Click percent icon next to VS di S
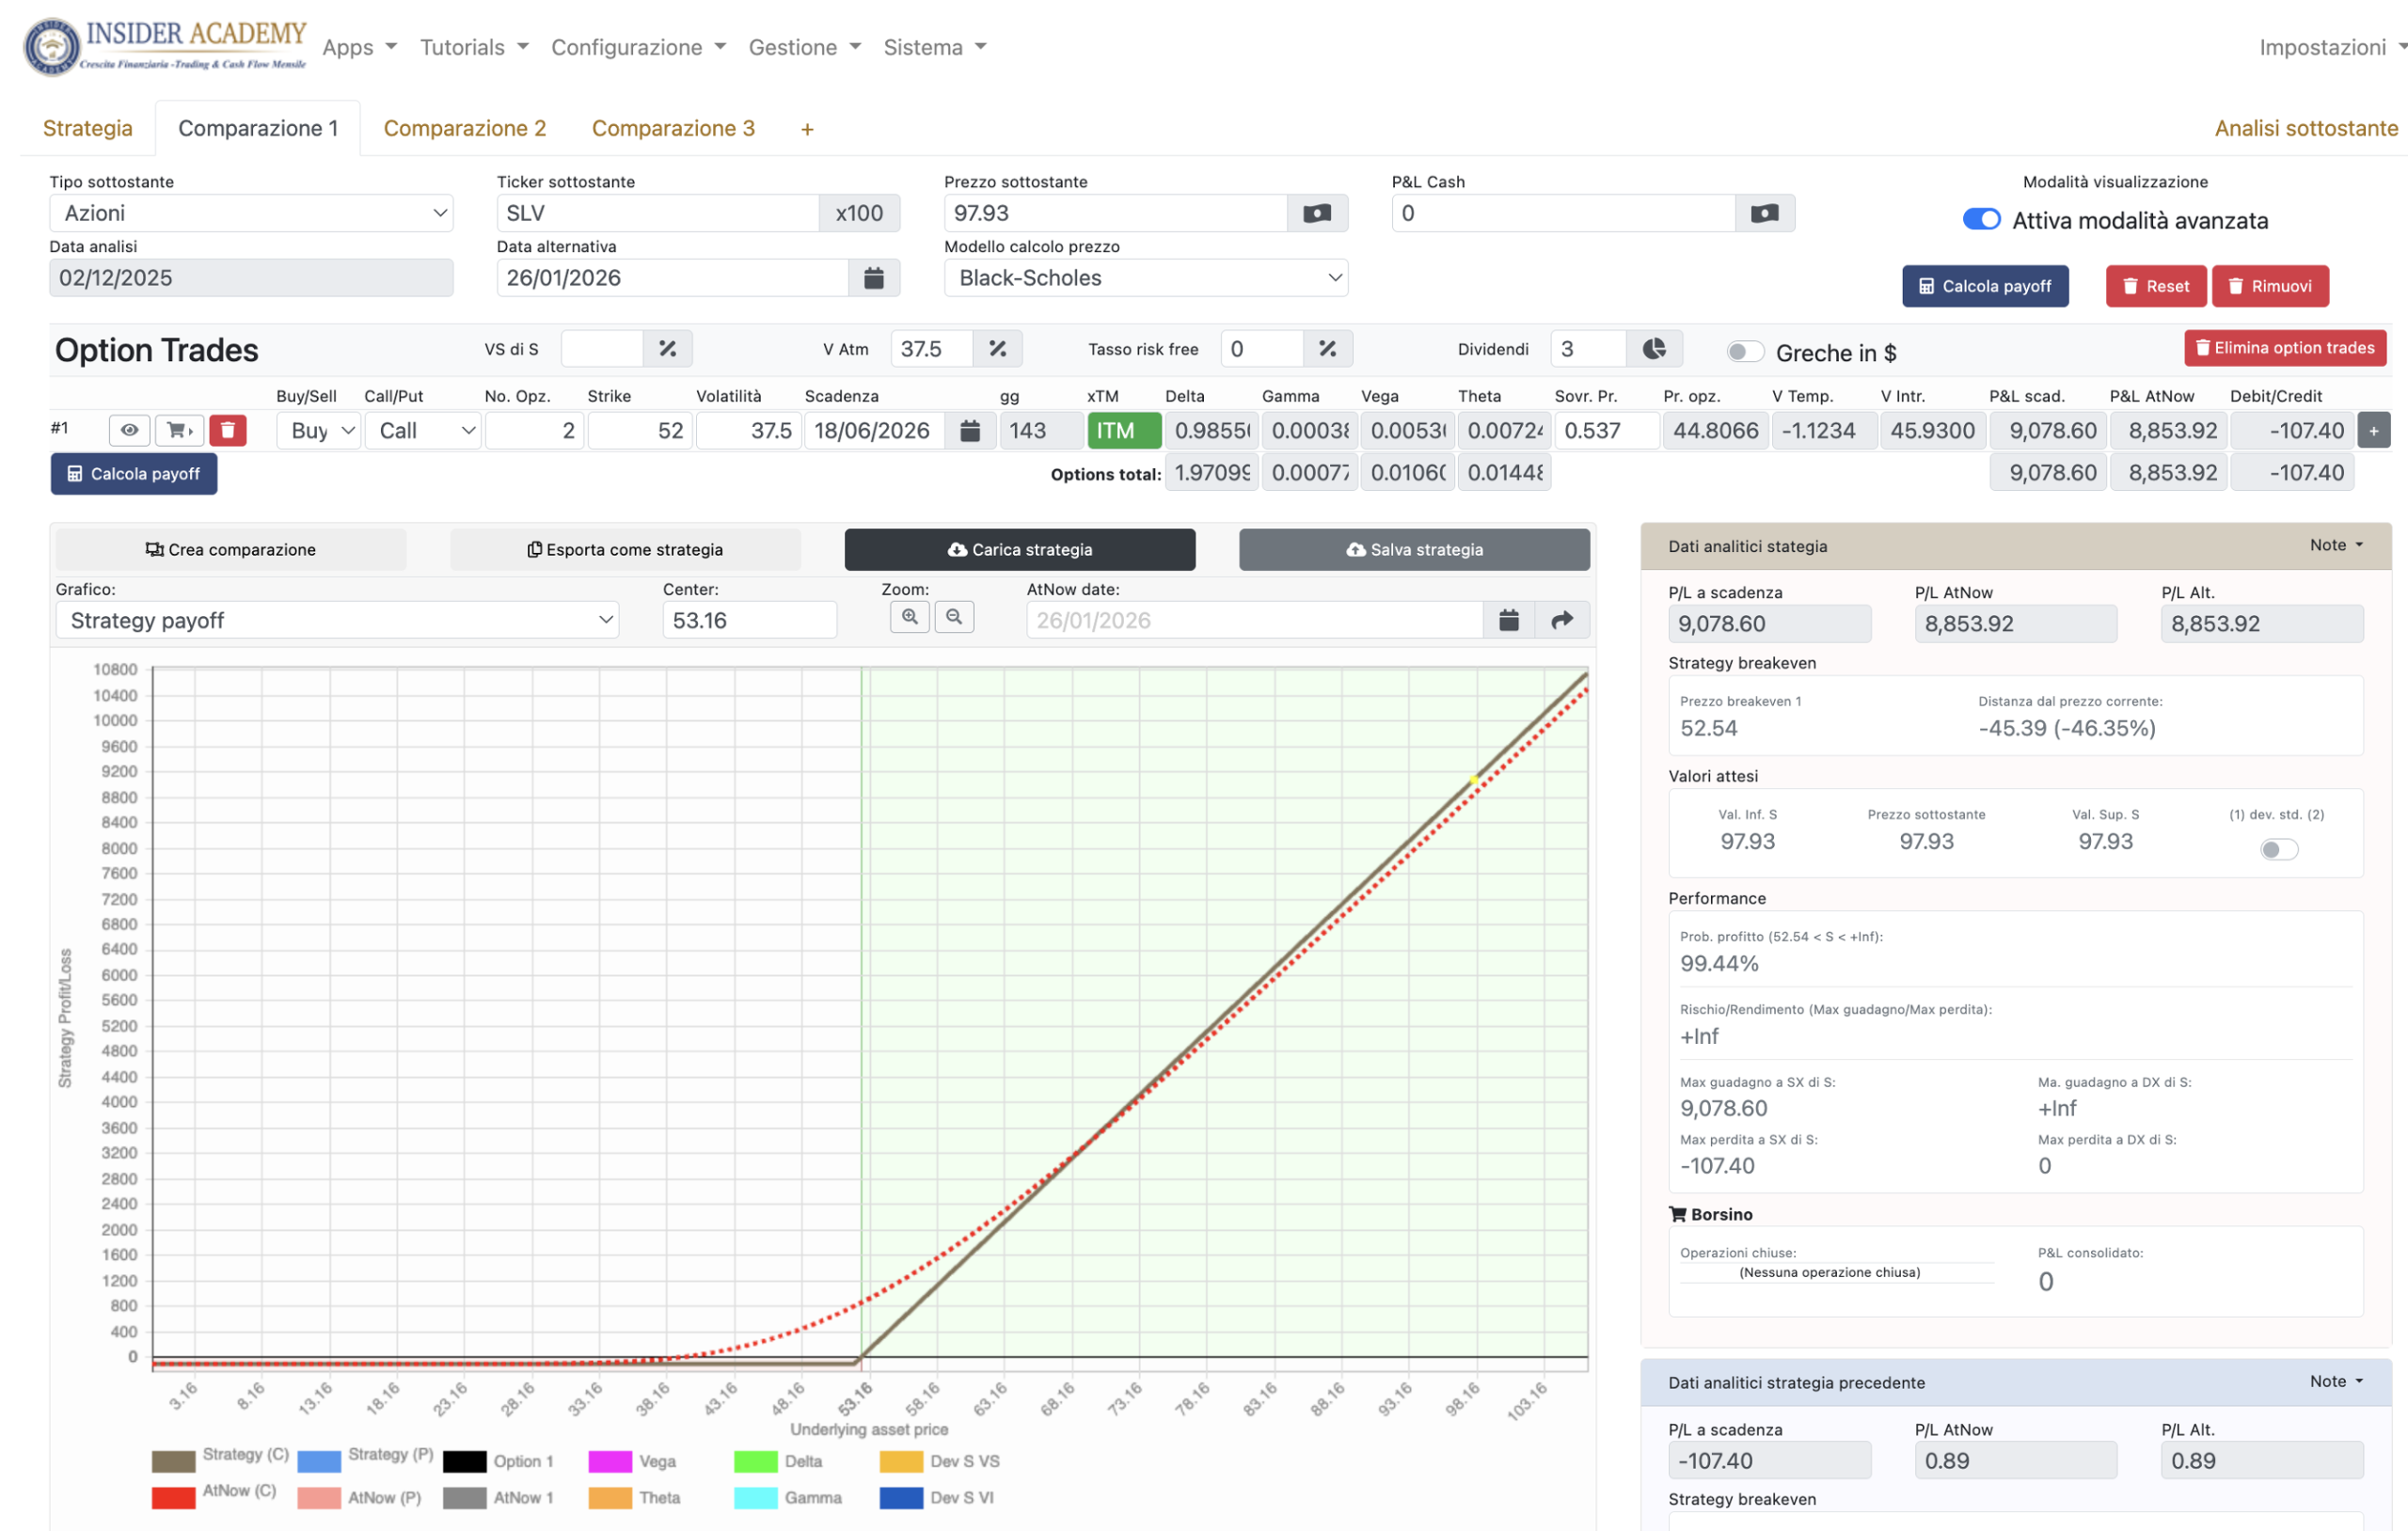The width and height of the screenshot is (2408, 1531). coord(667,349)
